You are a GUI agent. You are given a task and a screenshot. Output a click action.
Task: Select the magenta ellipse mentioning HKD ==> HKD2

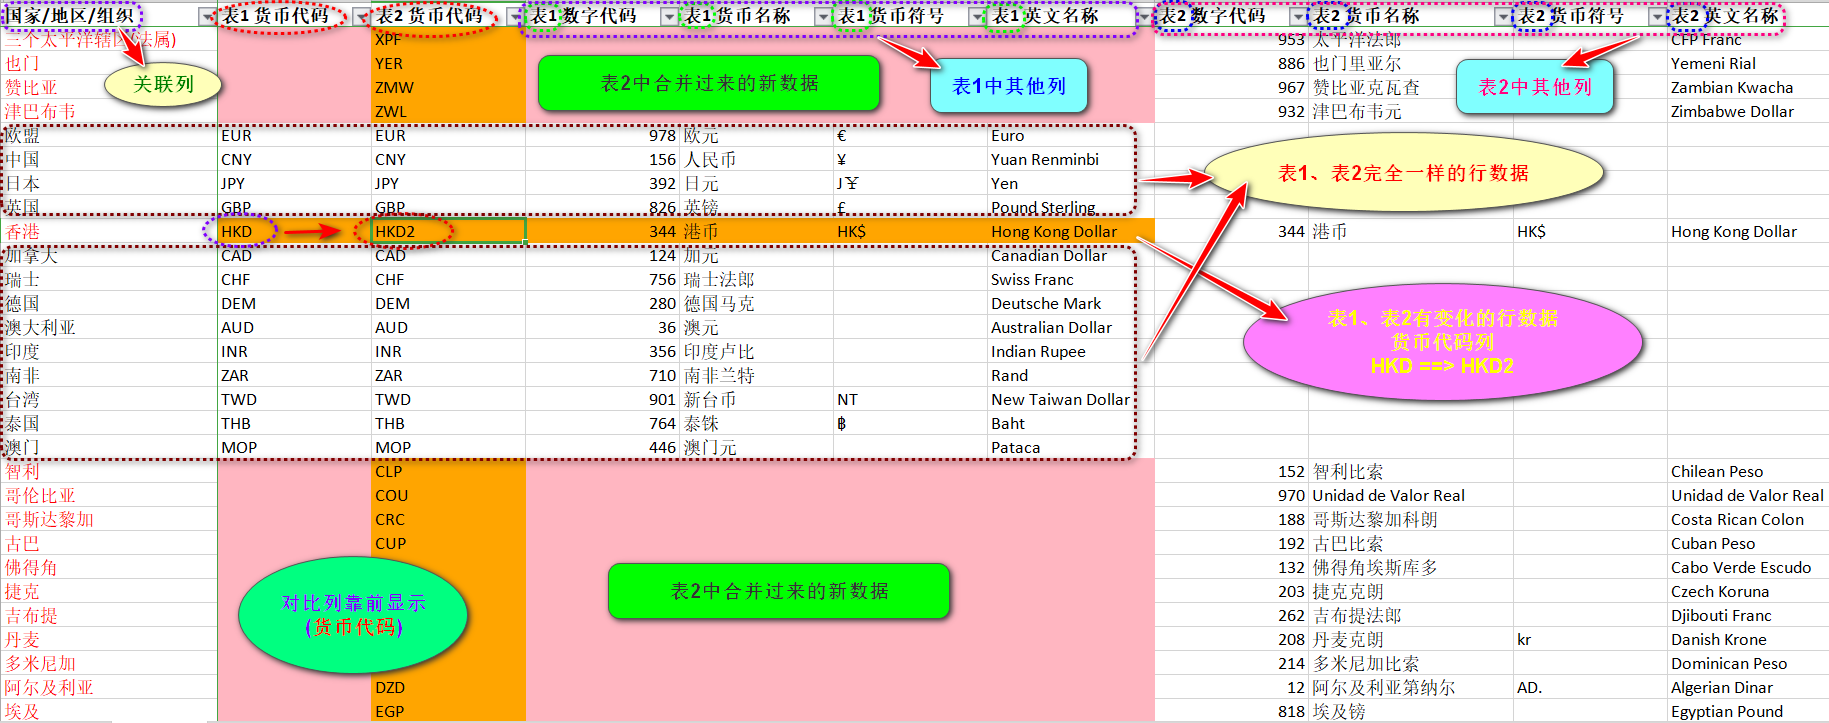(1441, 342)
